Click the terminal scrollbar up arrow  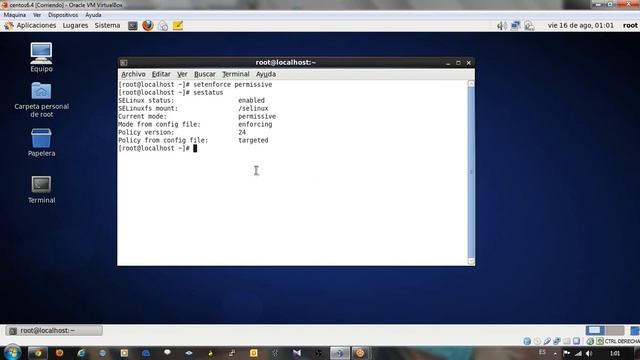471,84
